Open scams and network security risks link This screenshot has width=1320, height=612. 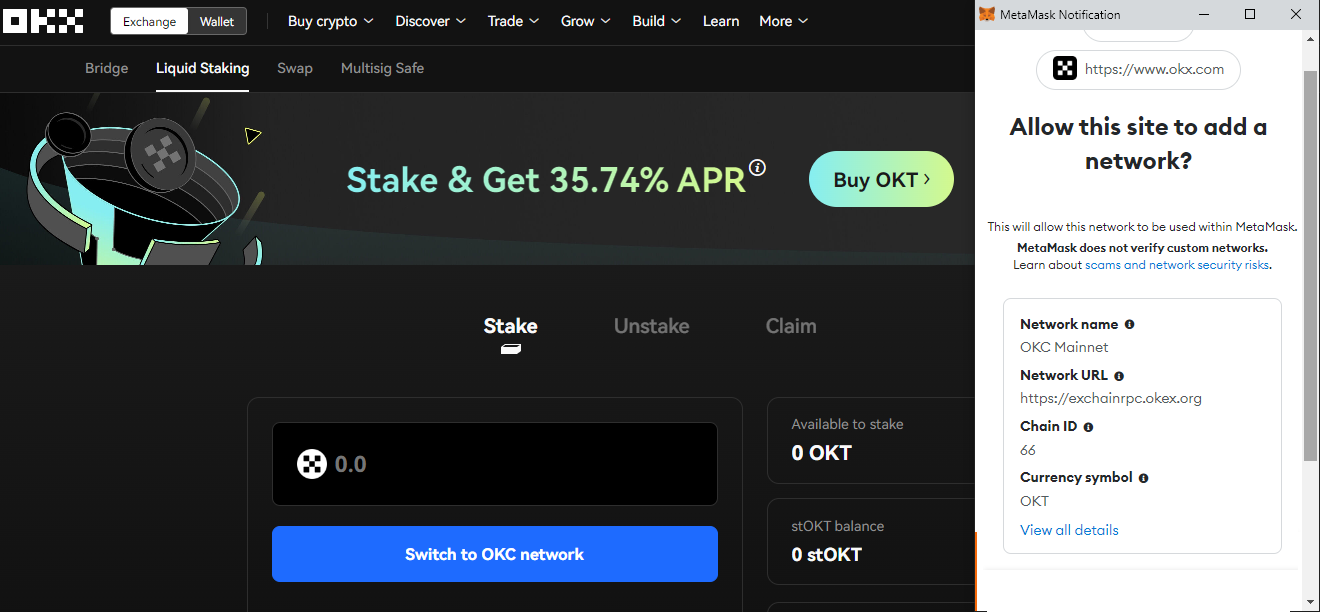point(1177,265)
